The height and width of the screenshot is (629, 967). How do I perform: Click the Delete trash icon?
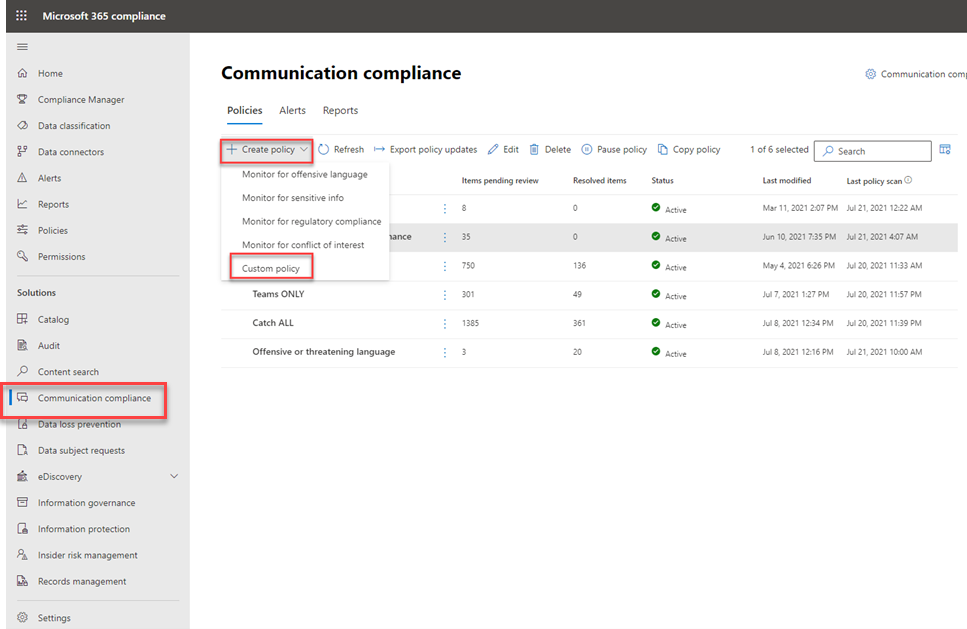click(534, 149)
